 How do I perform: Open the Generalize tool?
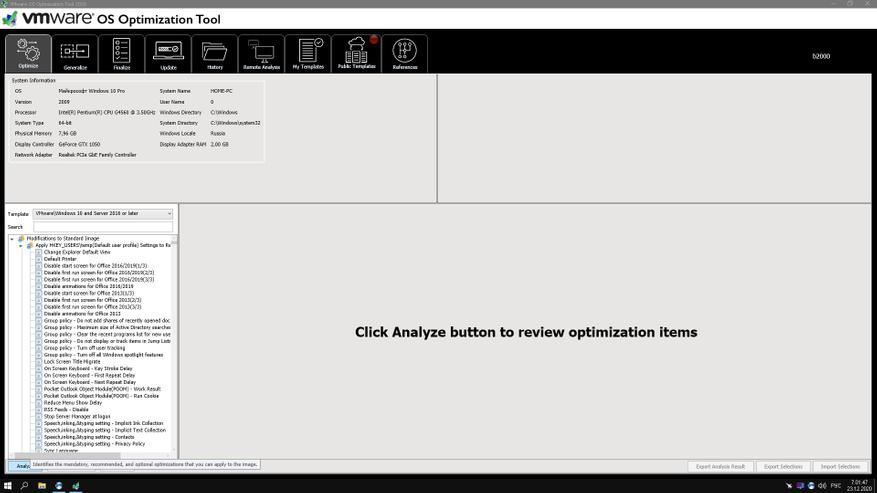(75, 54)
